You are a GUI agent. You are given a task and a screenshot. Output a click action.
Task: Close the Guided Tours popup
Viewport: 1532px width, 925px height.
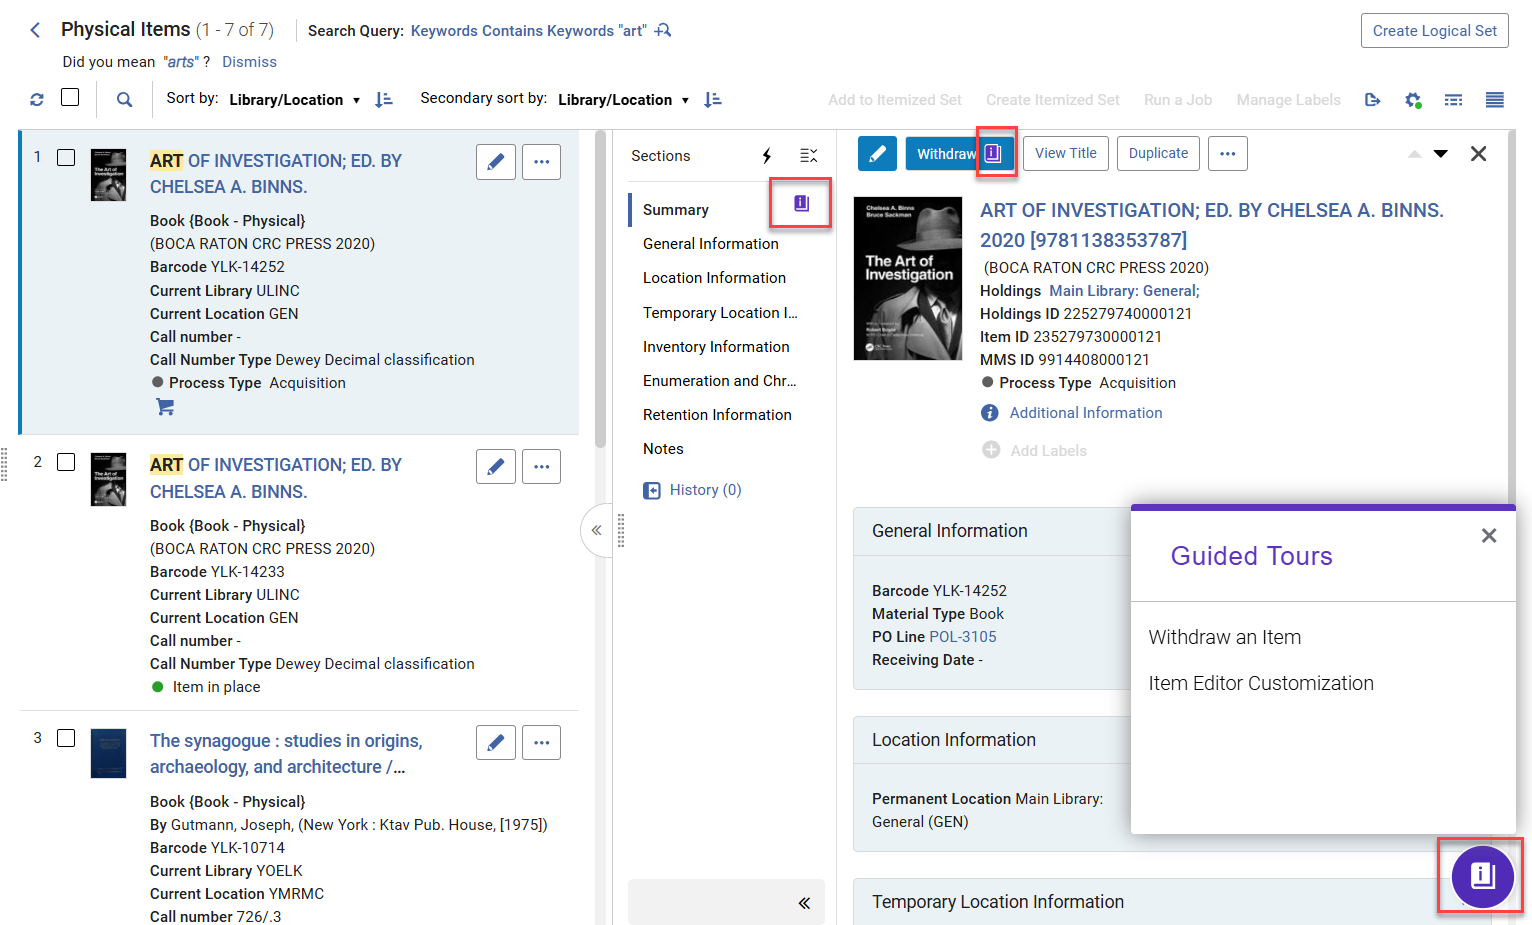coord(1489,536)
